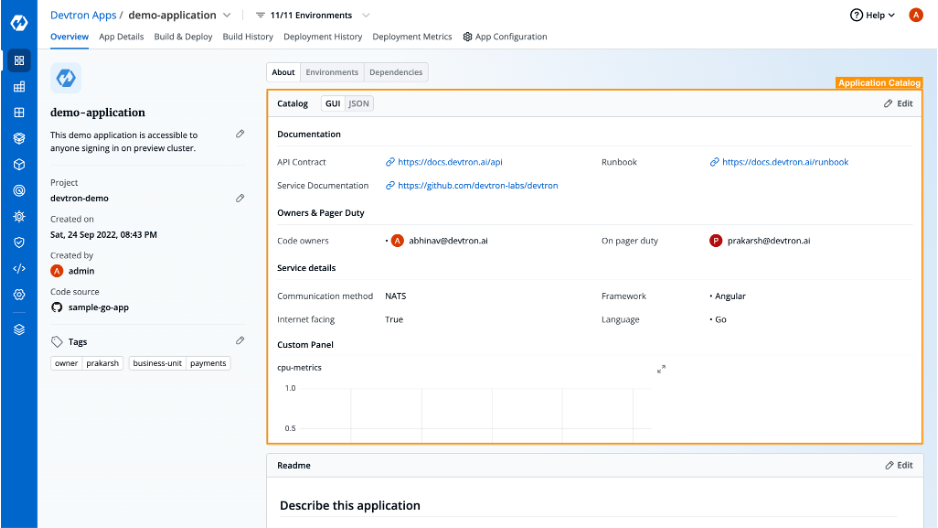Open the global settings gear in sidebar
938x528 pixels.
[x=19, y=294]
